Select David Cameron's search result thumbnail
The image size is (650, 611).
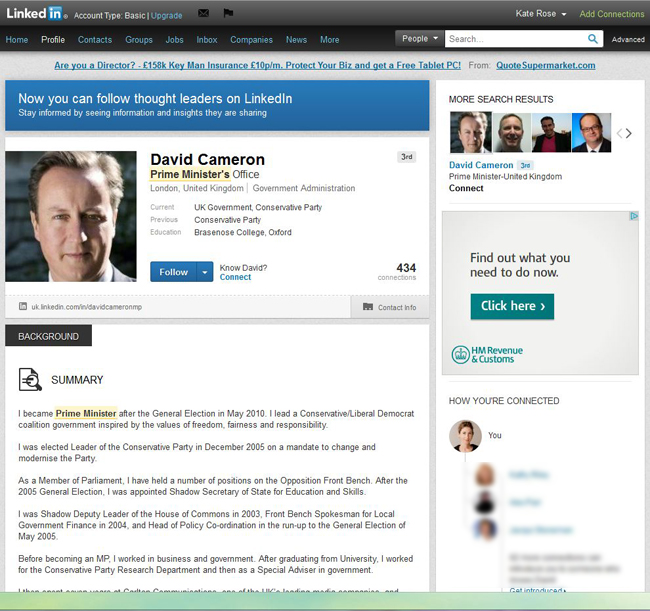click(471, 133)
